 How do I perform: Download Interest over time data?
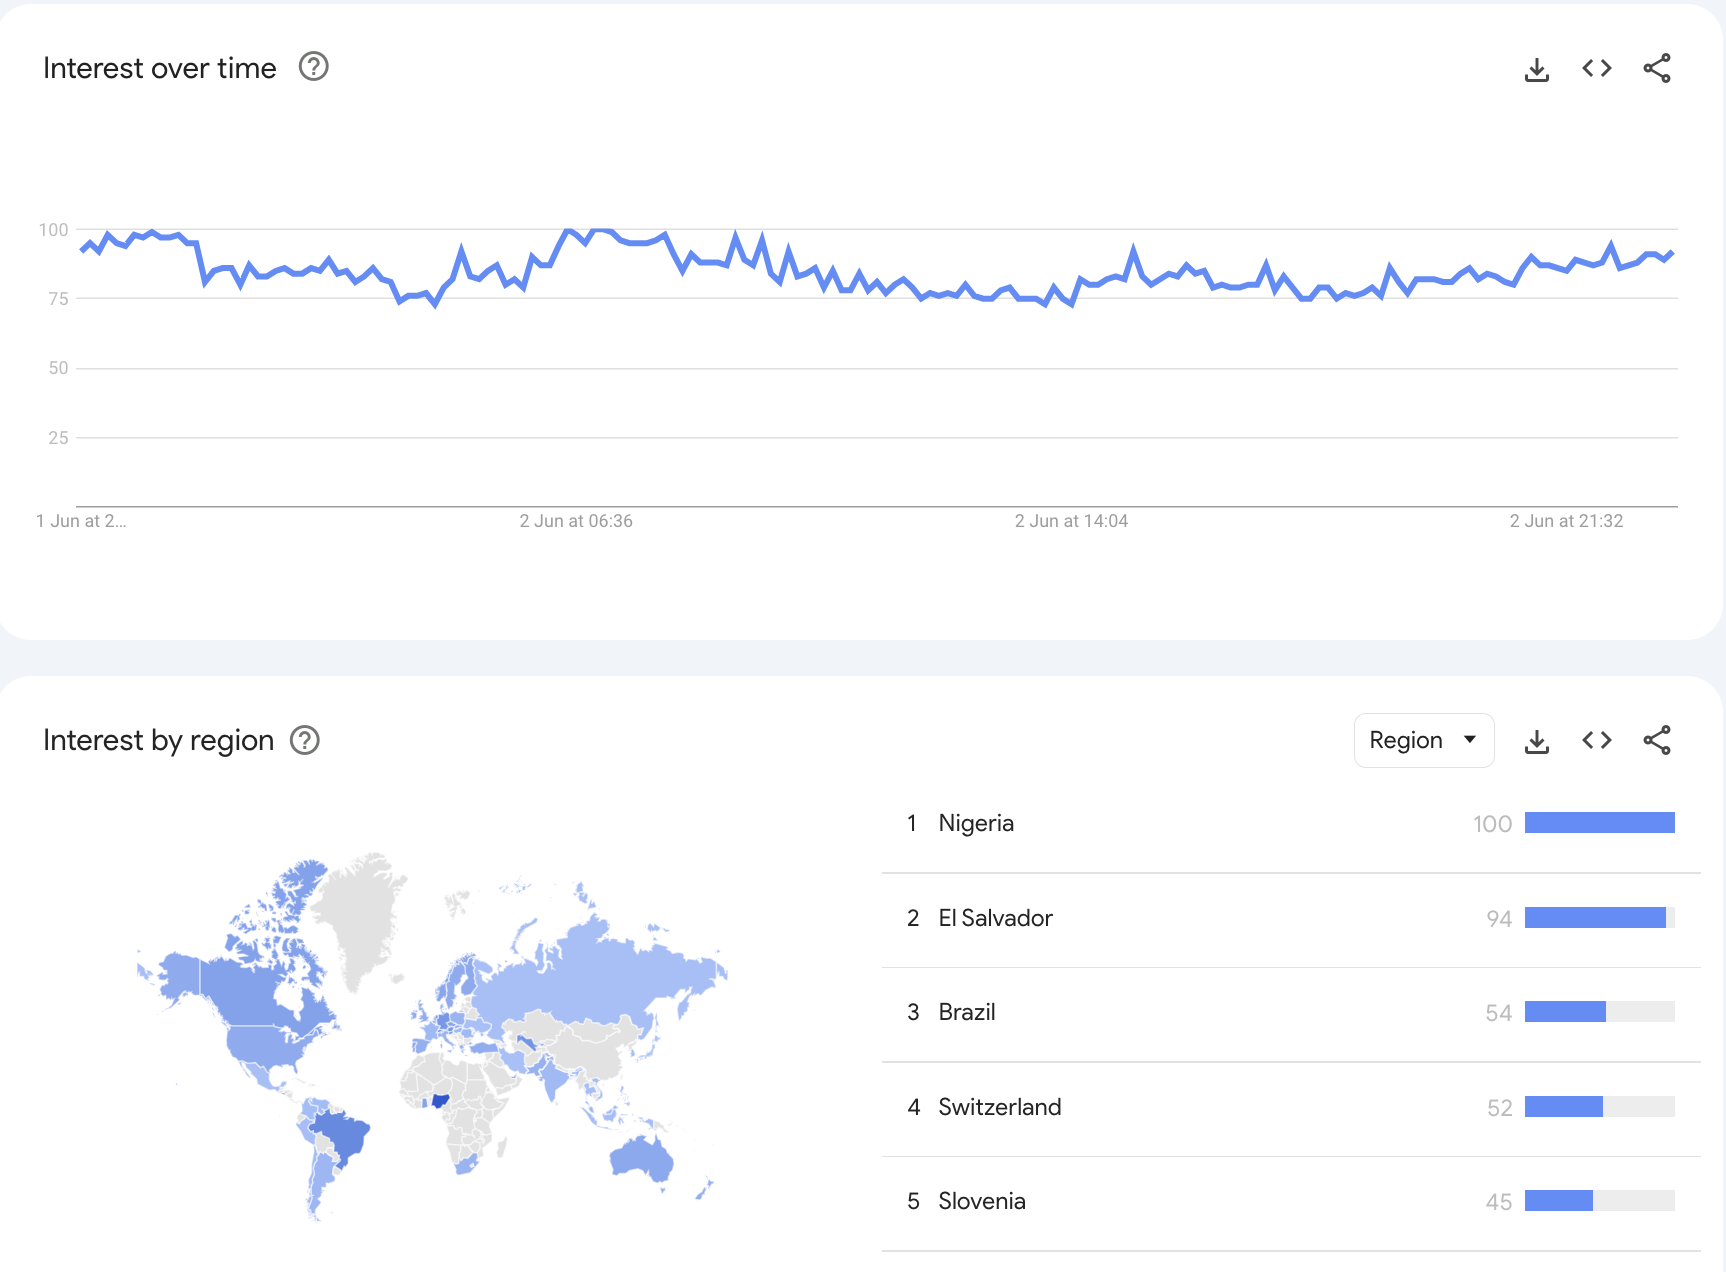coord(1537,69)
